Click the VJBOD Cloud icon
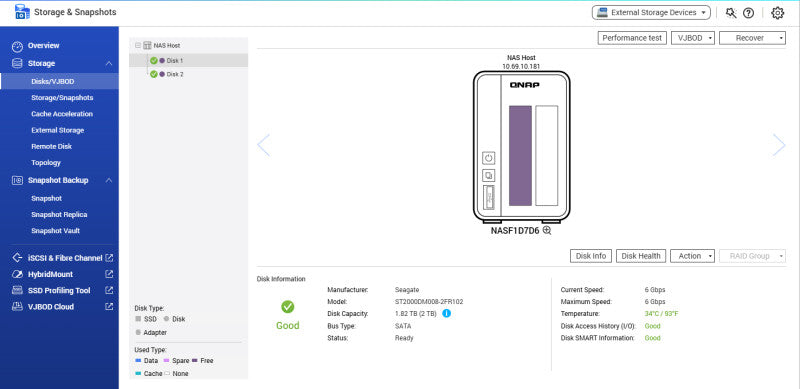Image resolution: width=800 pixels, height=389 pixels. pos(17,307)
